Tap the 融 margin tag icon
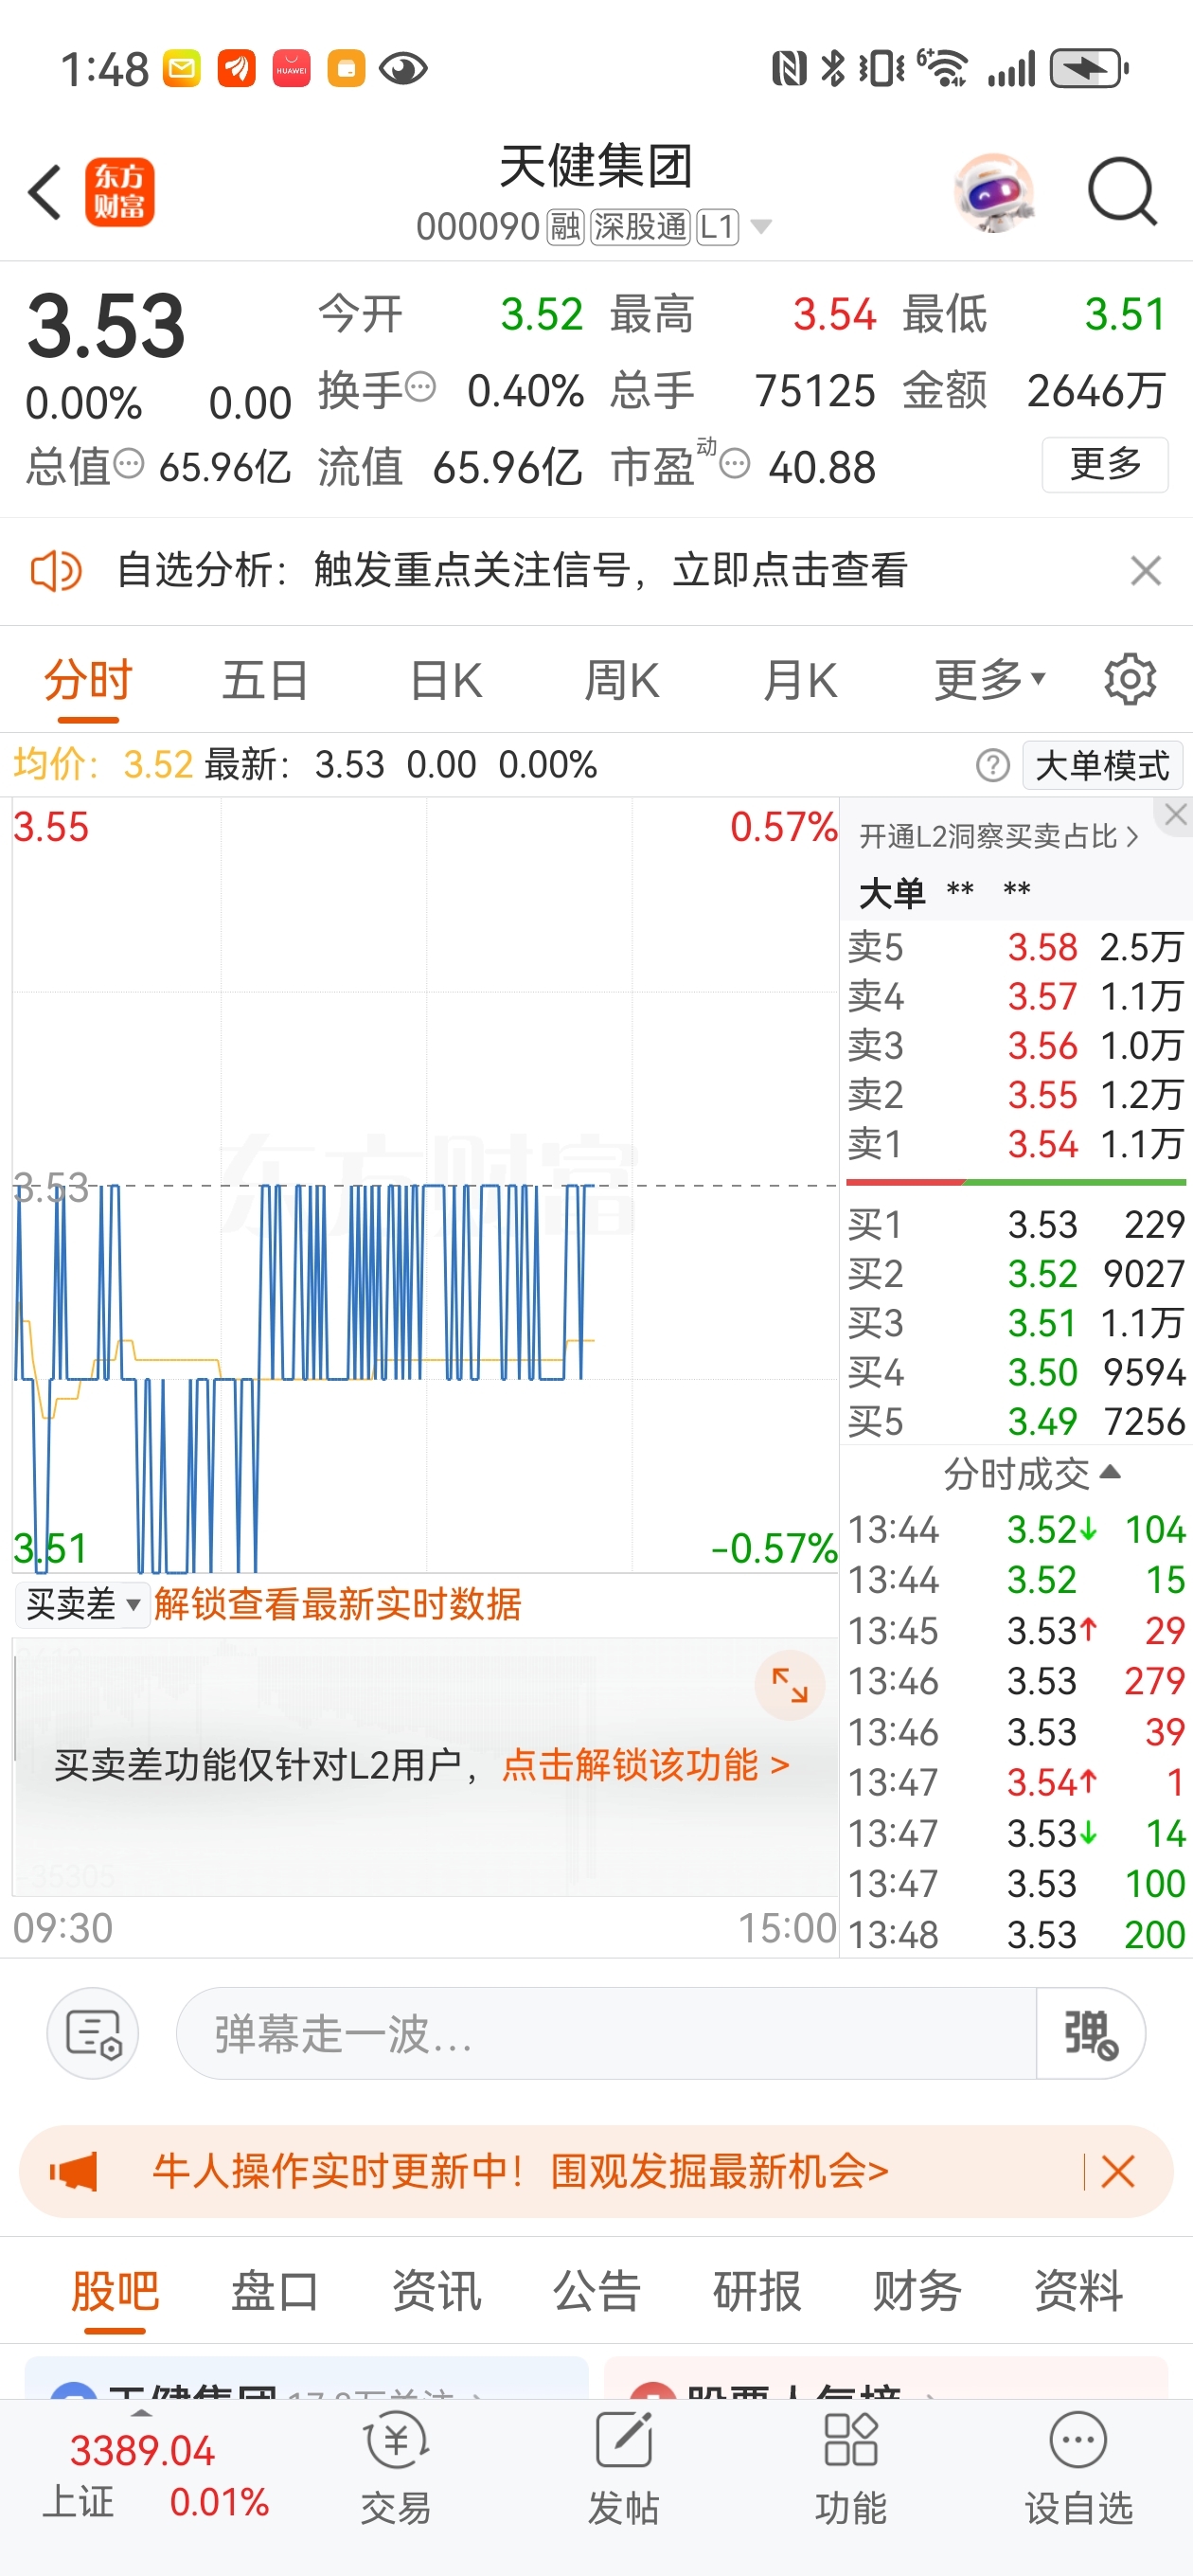 coord(565,227)
